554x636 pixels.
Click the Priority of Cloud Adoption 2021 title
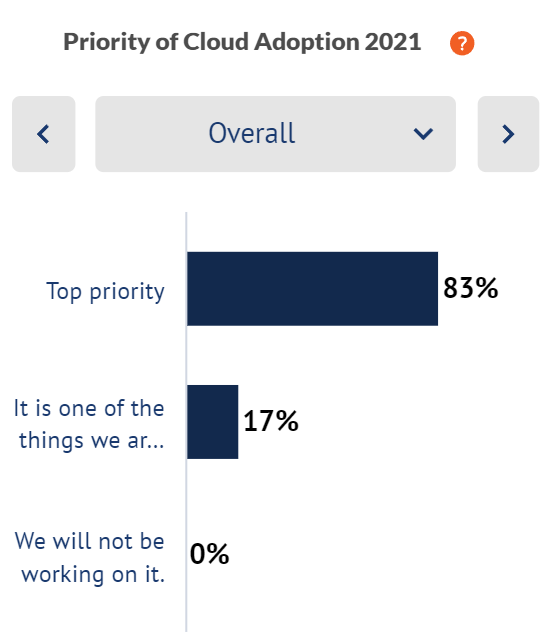click(242, 42)
